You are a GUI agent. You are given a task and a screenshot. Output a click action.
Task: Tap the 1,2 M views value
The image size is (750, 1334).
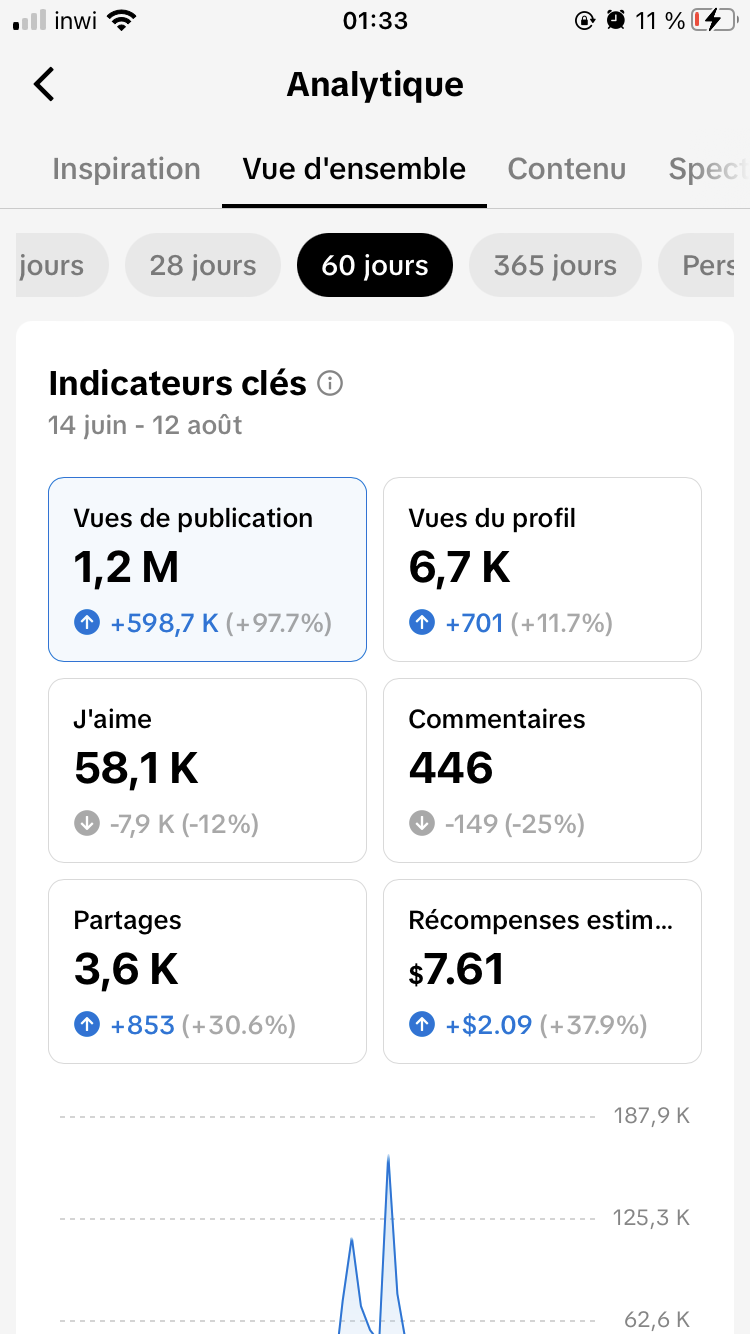tap(126, 568)
